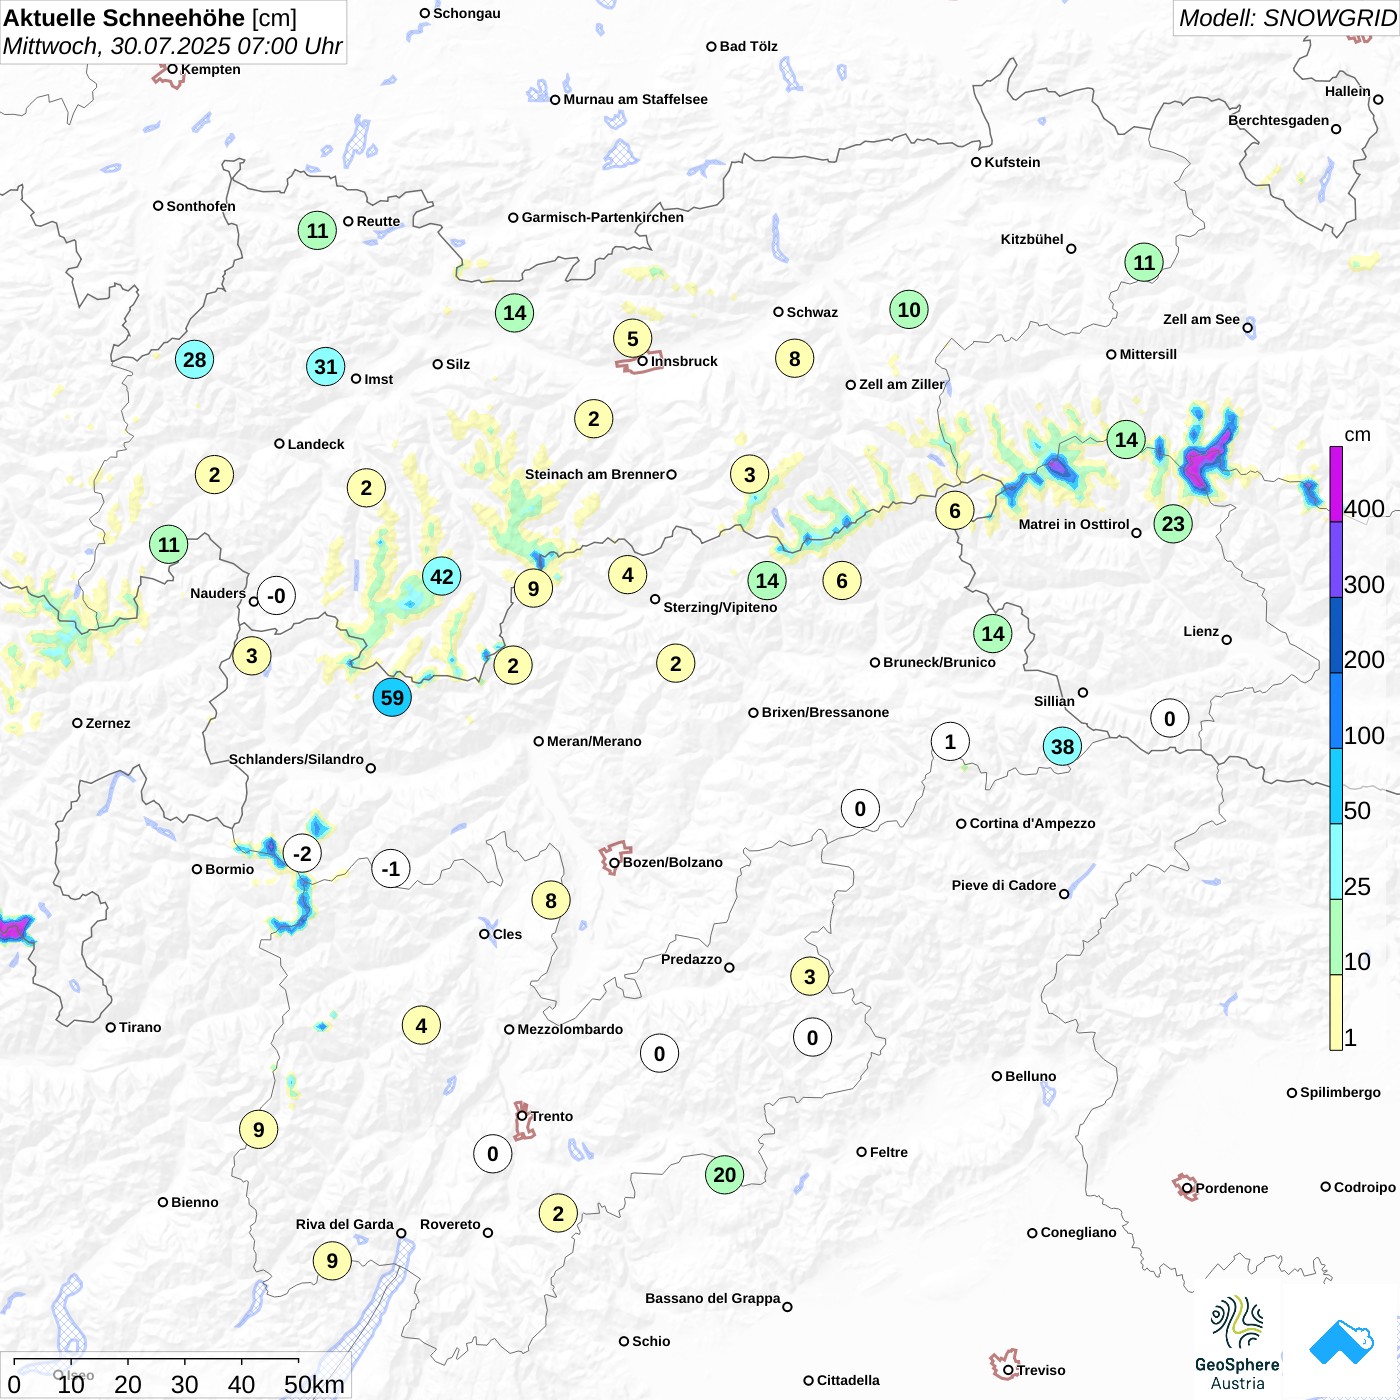Click the Zernez city label
1400x1400 pixels.
coord(108,723)
